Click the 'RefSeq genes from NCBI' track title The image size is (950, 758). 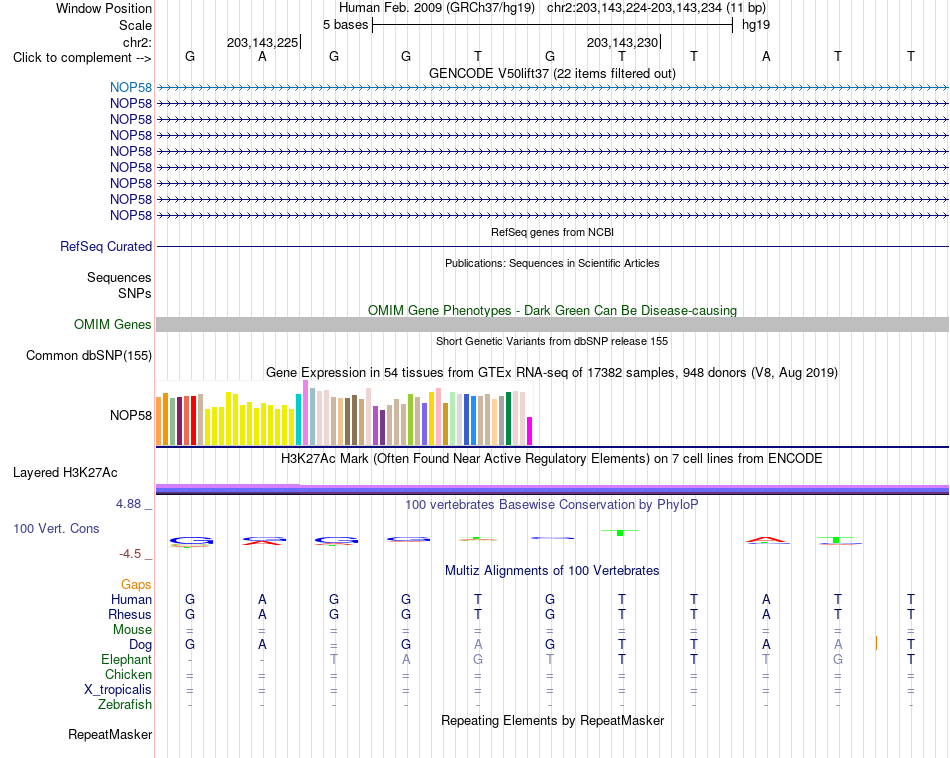(x=552, y=232)
